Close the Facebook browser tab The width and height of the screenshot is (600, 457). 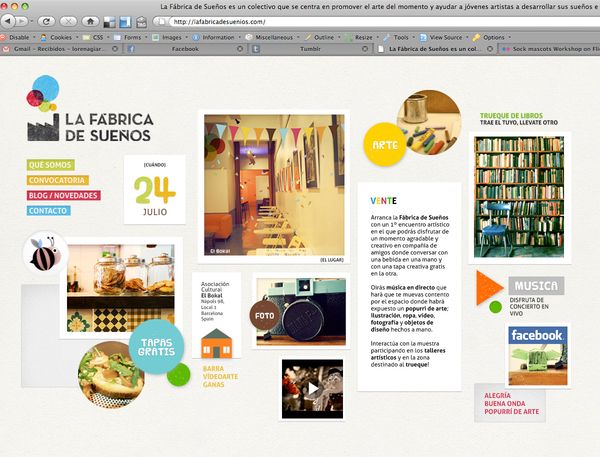(240, 49)
